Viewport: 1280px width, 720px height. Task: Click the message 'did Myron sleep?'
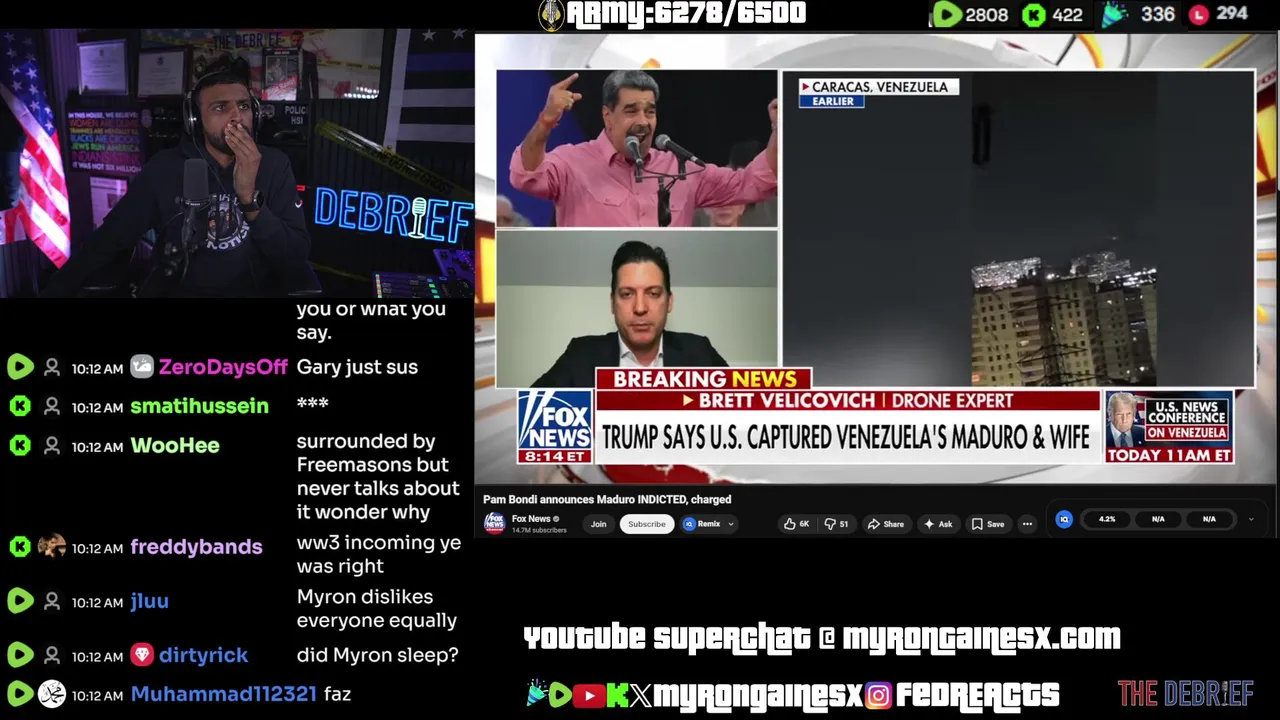tap(377, 655)
